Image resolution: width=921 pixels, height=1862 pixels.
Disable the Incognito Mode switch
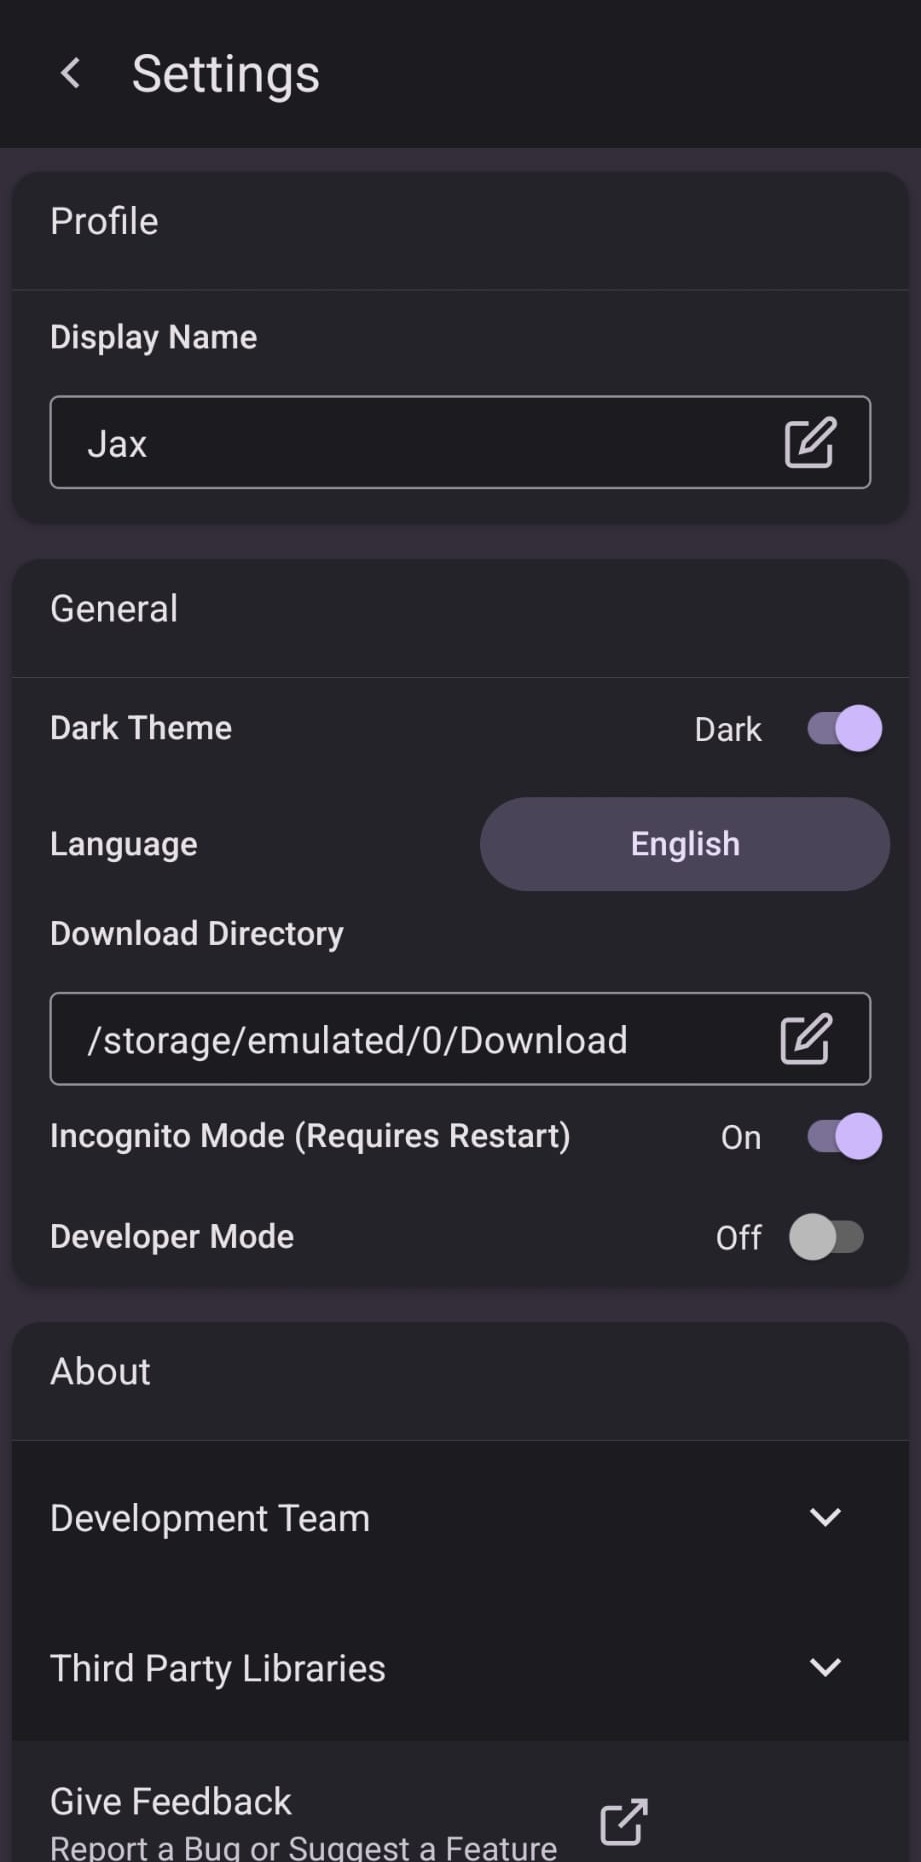[845, 1137]
